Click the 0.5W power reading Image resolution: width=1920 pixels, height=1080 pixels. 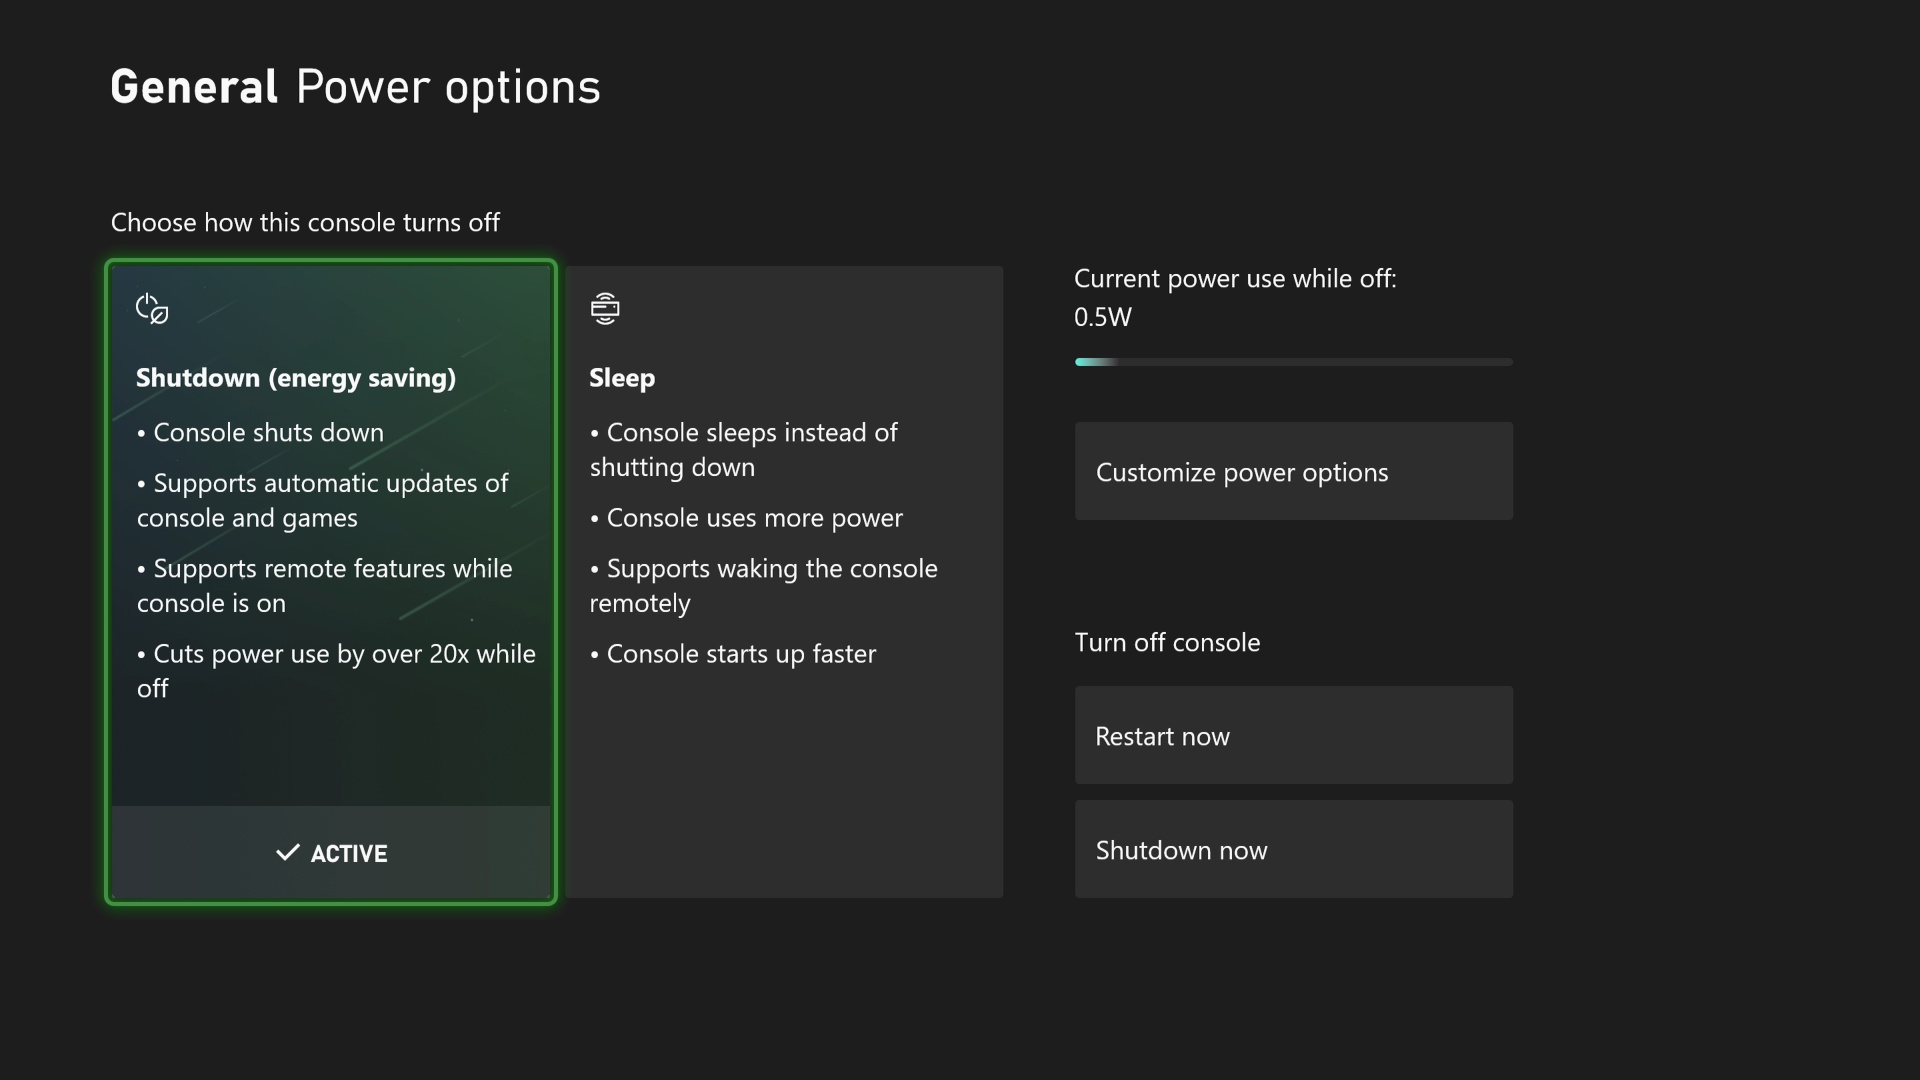click(x=1102, y=317)
